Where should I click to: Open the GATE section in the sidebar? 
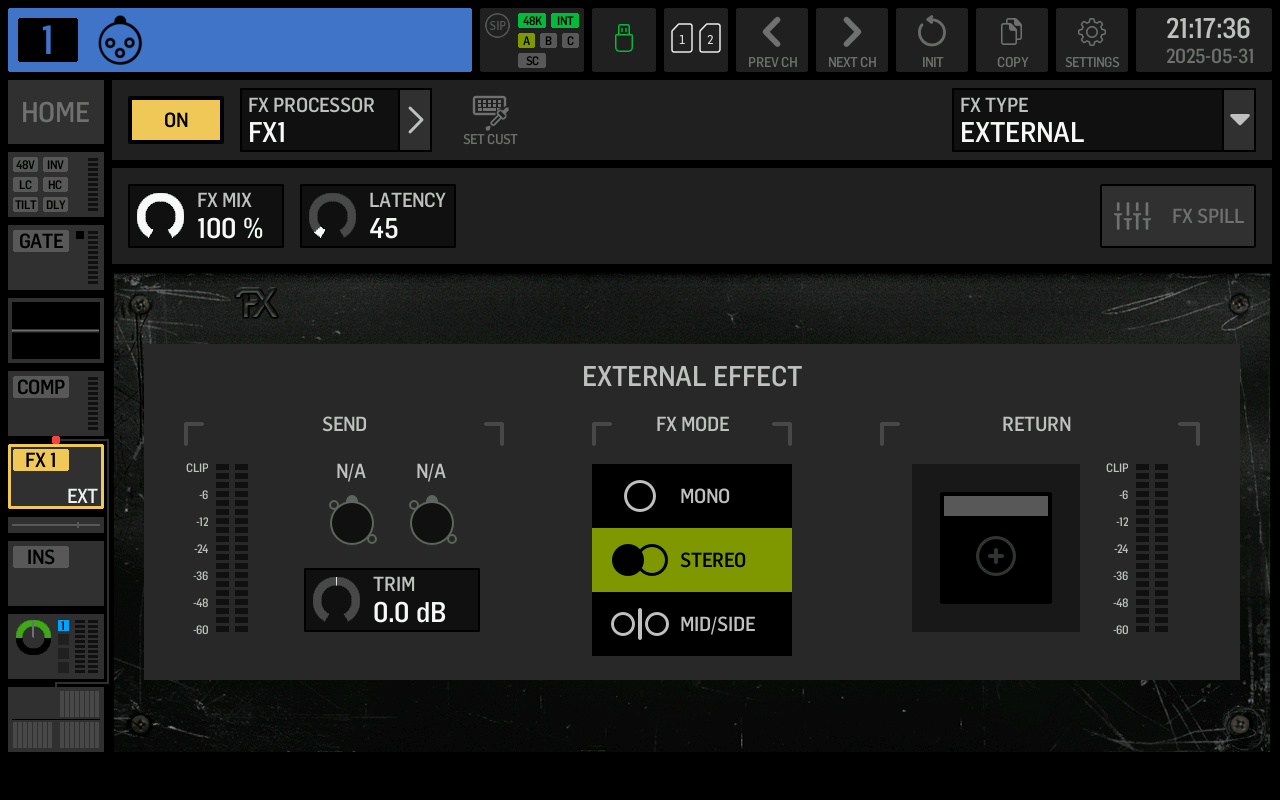(x=40, y=240)
